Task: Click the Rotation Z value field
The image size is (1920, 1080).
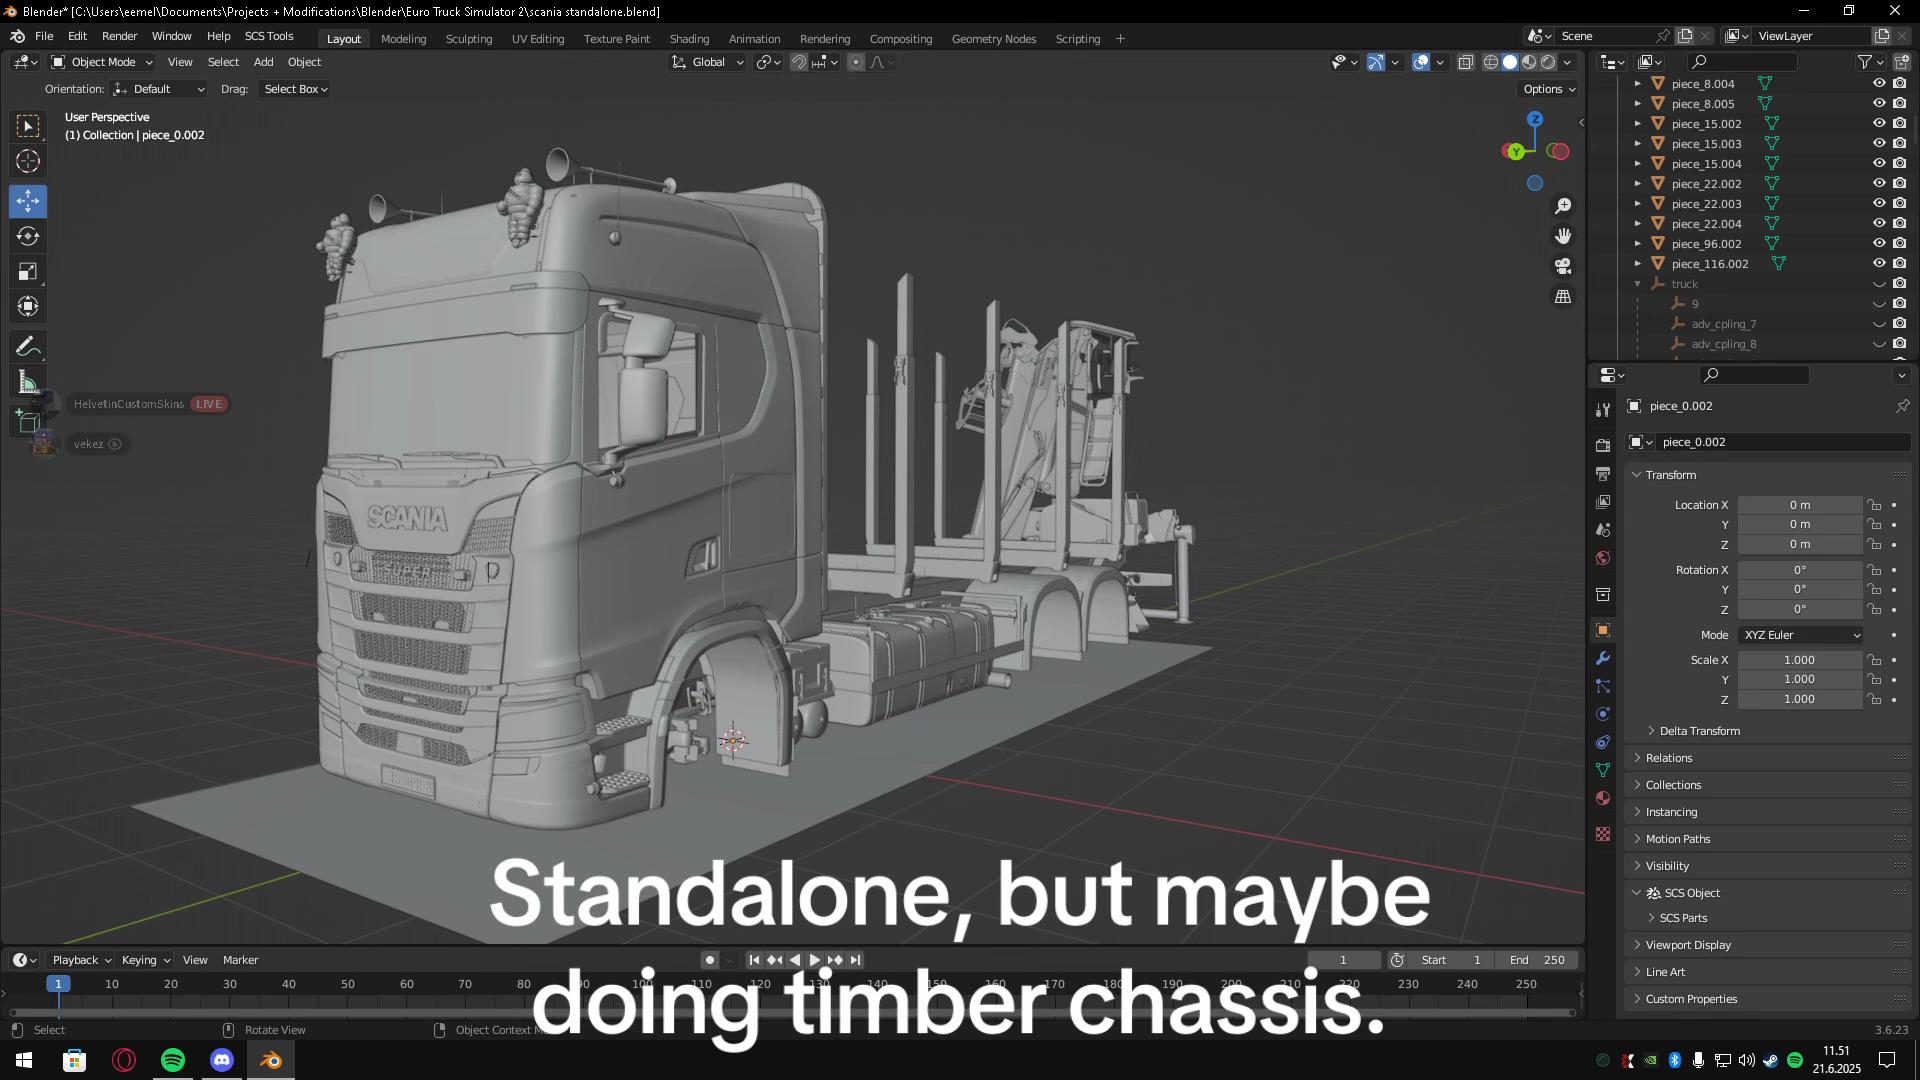Action: (x=1800, y=609)
